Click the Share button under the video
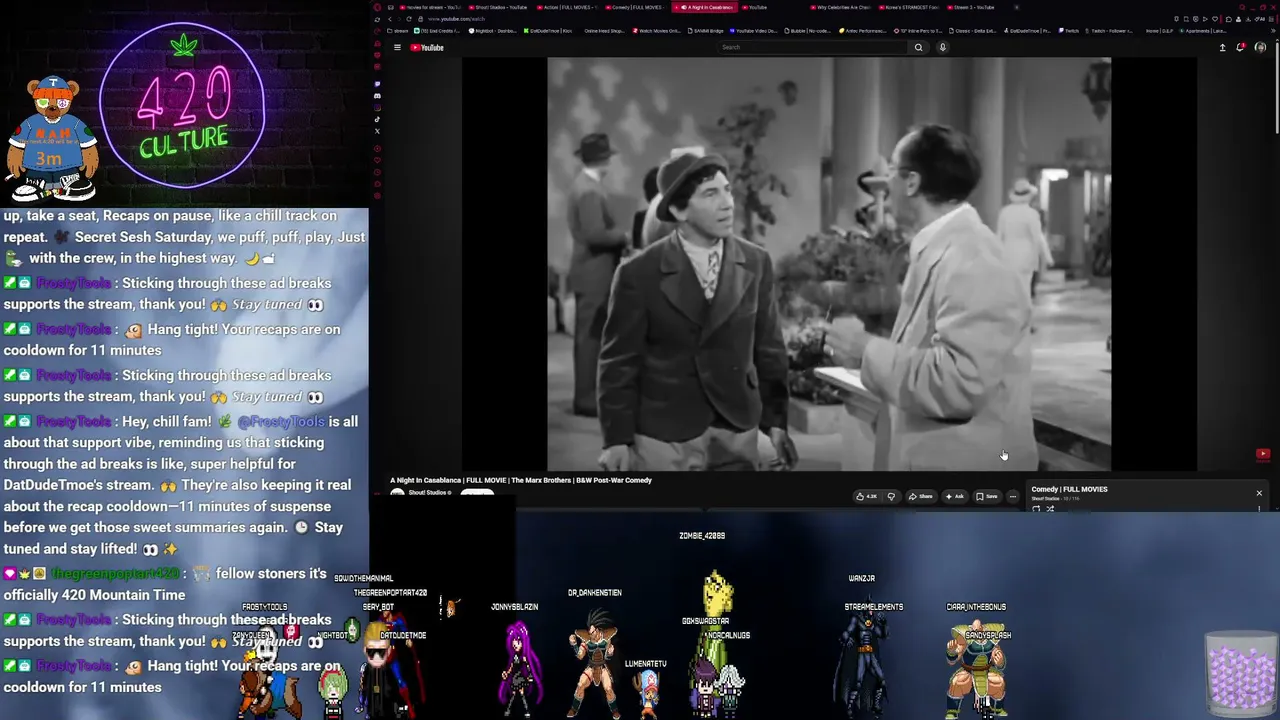The image size is (1280, 720). click(920, 496)
